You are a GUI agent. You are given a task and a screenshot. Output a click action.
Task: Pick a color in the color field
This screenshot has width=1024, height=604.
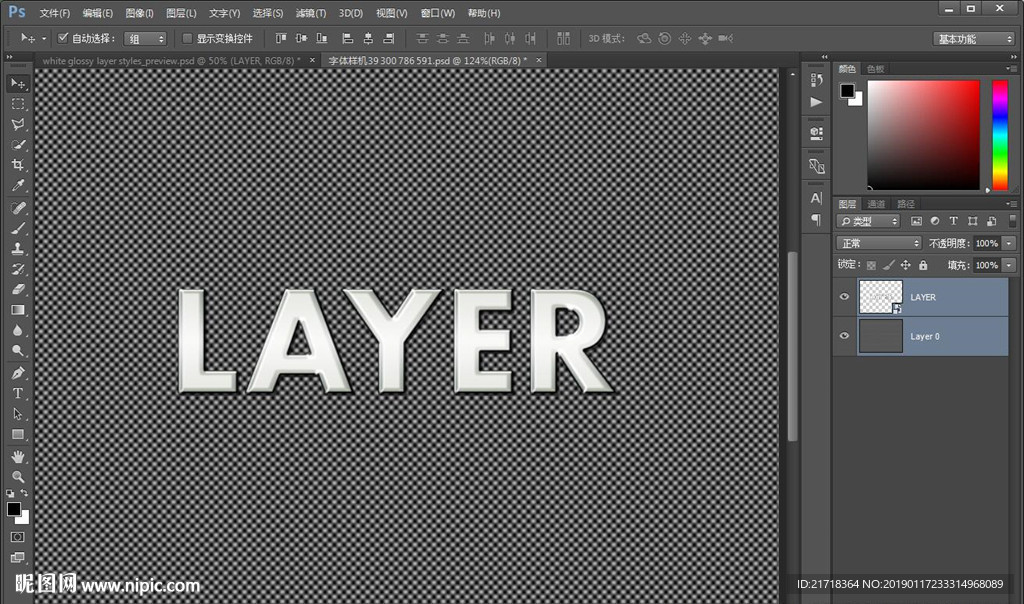pos(923,135)
